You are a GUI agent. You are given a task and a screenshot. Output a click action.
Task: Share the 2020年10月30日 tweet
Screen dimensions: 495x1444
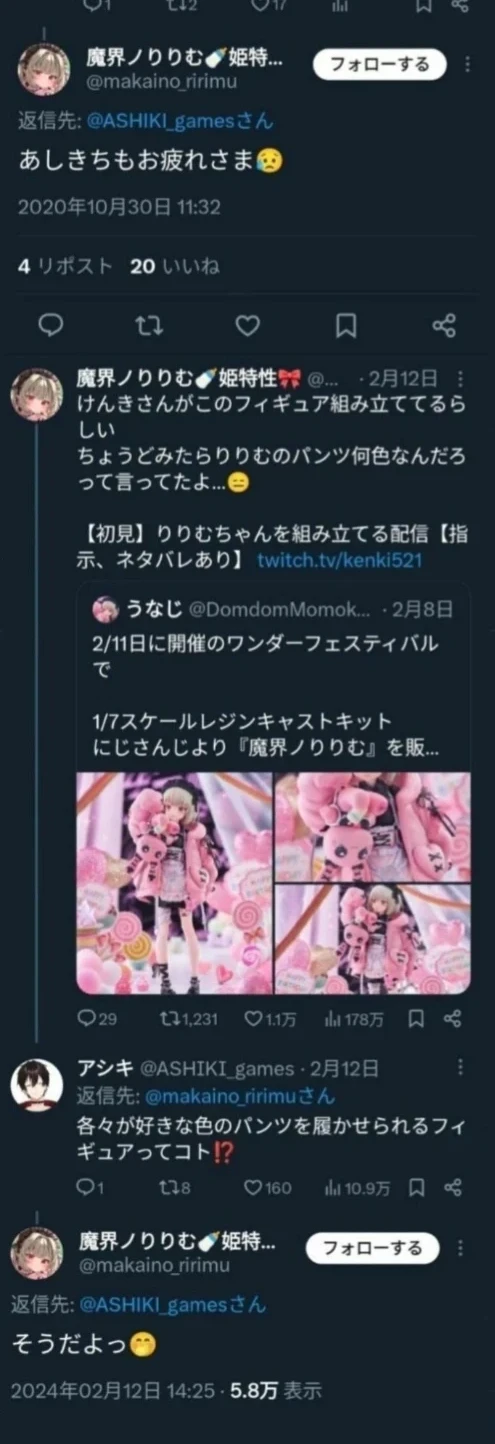[x=444, y=325]
